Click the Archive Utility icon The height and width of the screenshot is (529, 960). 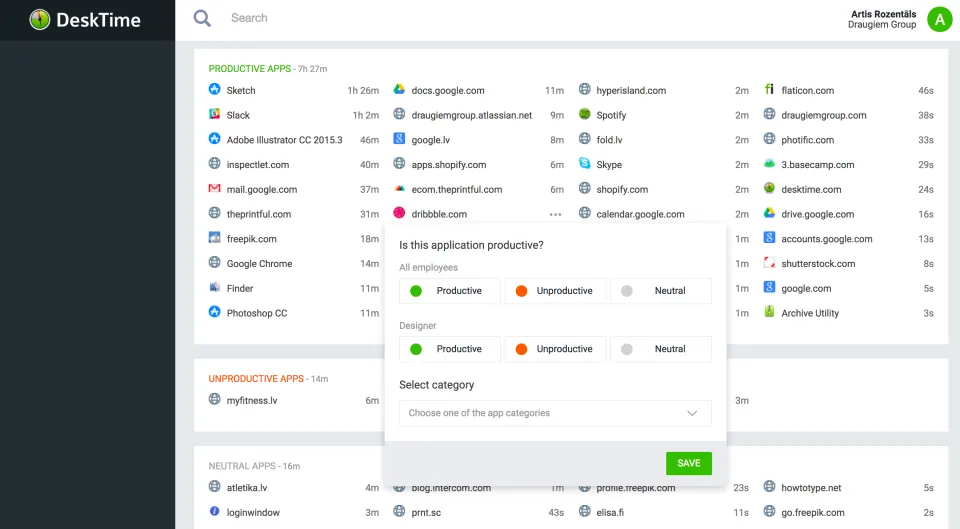(770, 312)
